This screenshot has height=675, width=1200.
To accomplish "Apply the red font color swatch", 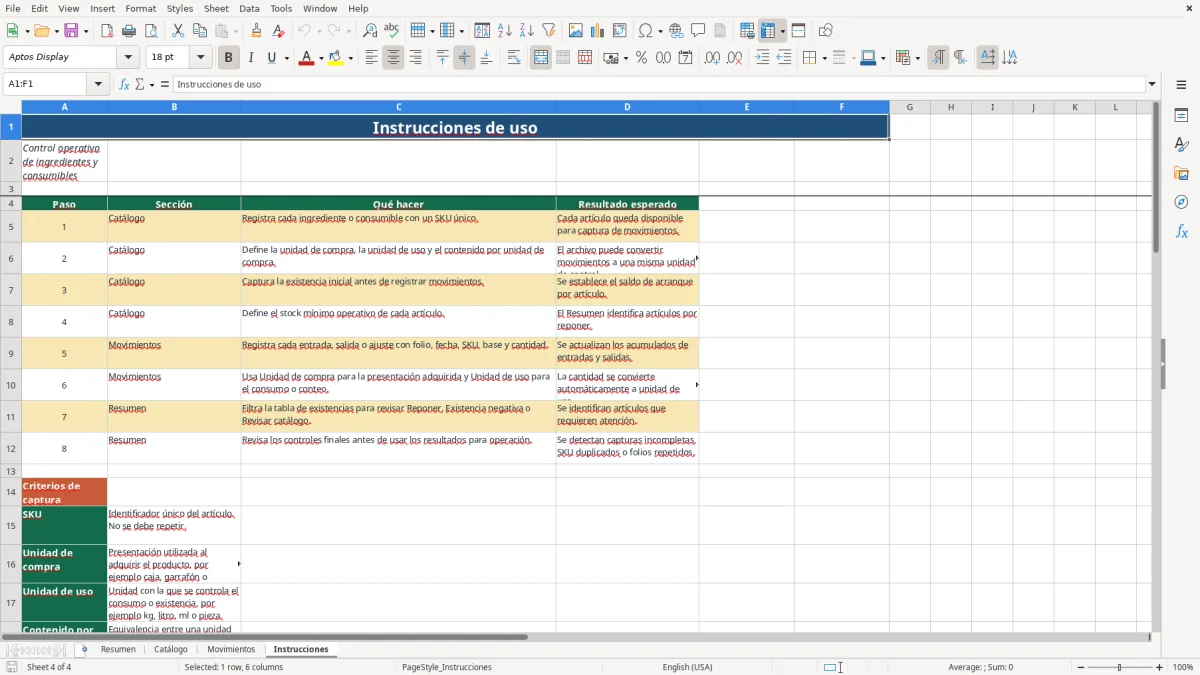I will (x=306, y=58).
